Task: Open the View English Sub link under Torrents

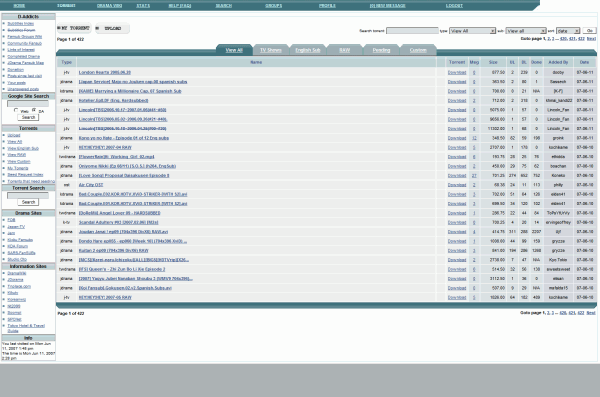Action: tap(23, 149)
